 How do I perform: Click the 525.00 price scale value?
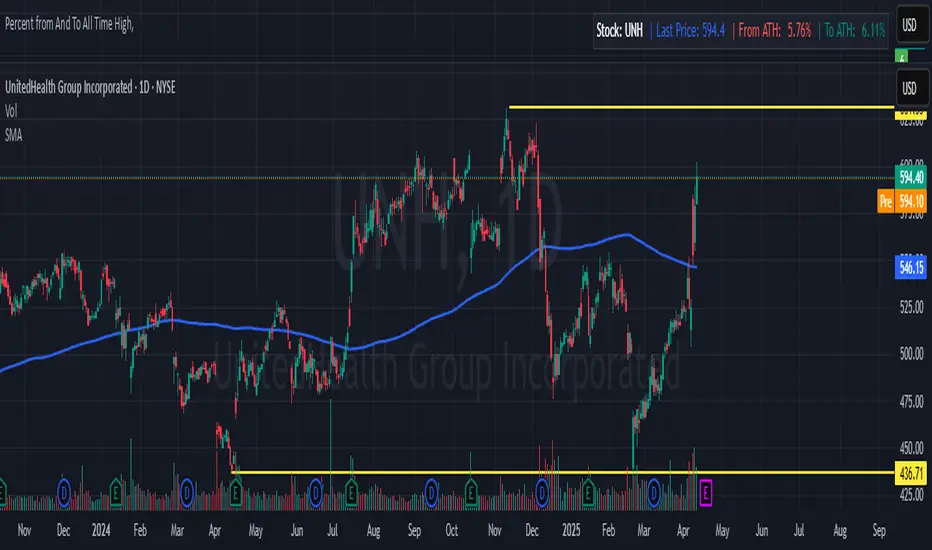click(x=912, y=307)
